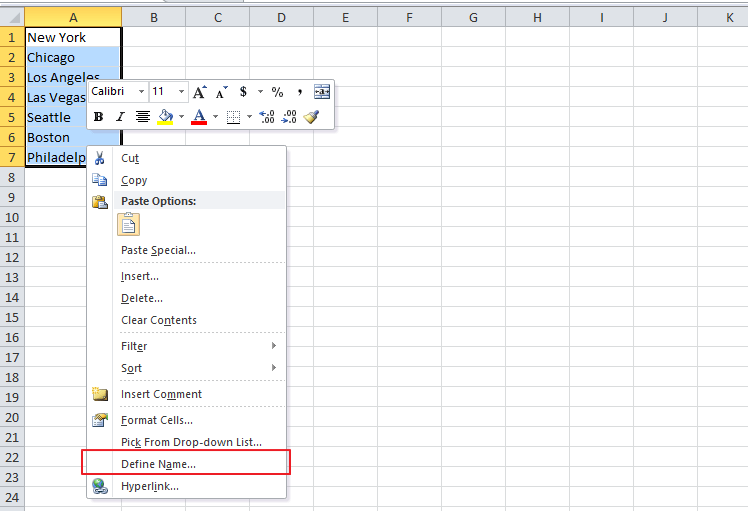Click the Copy pages icon
Image resolution: width=748 pixels, height=511 pixels.
pyautogui.click(x=99, y=180)
